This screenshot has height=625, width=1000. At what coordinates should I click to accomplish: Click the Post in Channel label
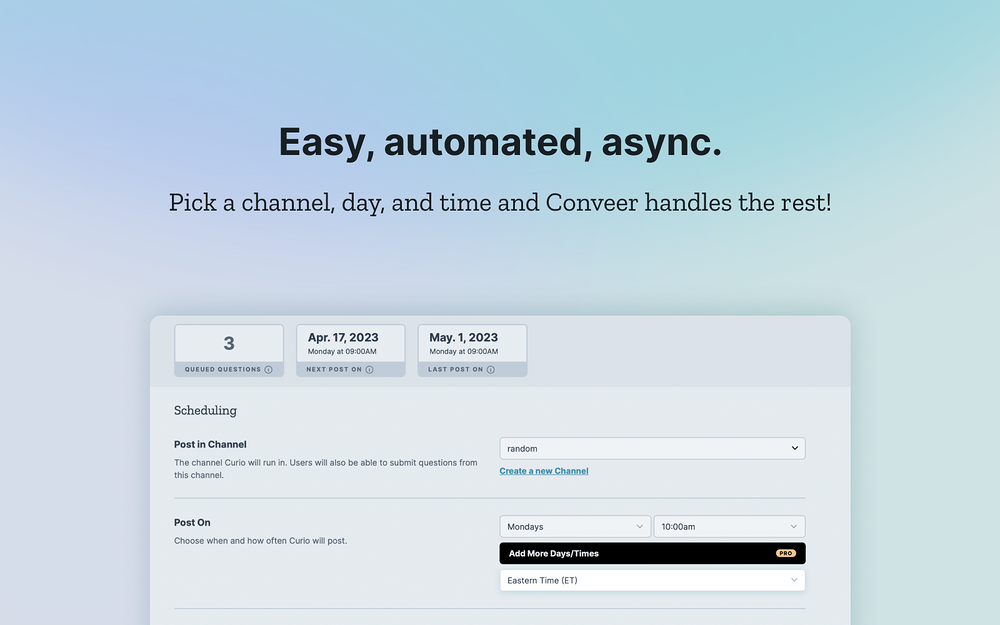pos(210,445)
